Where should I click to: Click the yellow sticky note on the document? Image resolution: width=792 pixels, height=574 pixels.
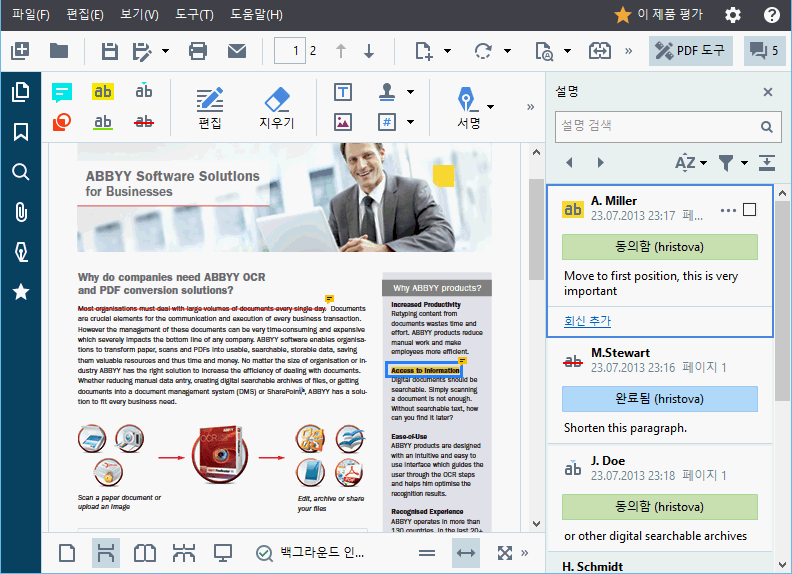pyautogui.click(x=443, y=175)
